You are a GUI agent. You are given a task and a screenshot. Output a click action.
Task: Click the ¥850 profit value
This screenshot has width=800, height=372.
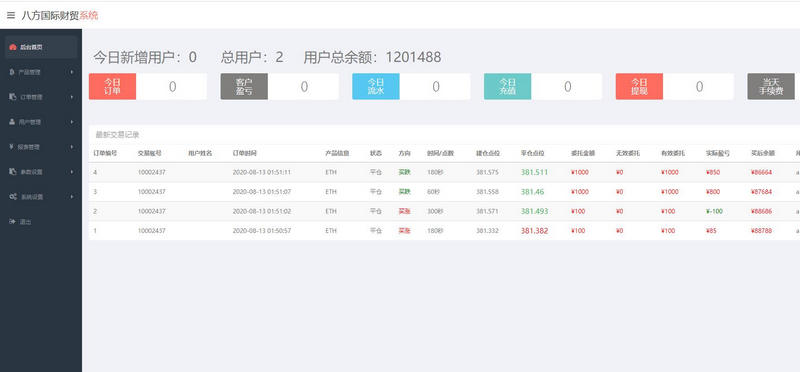[x=713, y=172]
